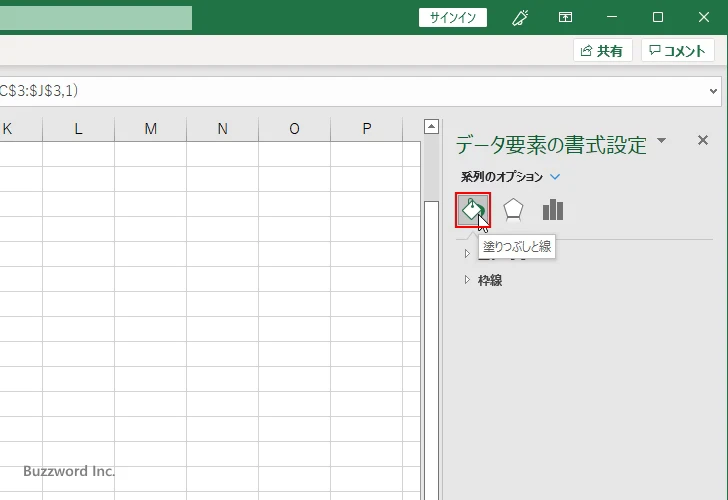Click the pen and sparkle icon in title bar
Viewport: 728px width, 500px height.
pyautogui.click(x=520, y=18)
